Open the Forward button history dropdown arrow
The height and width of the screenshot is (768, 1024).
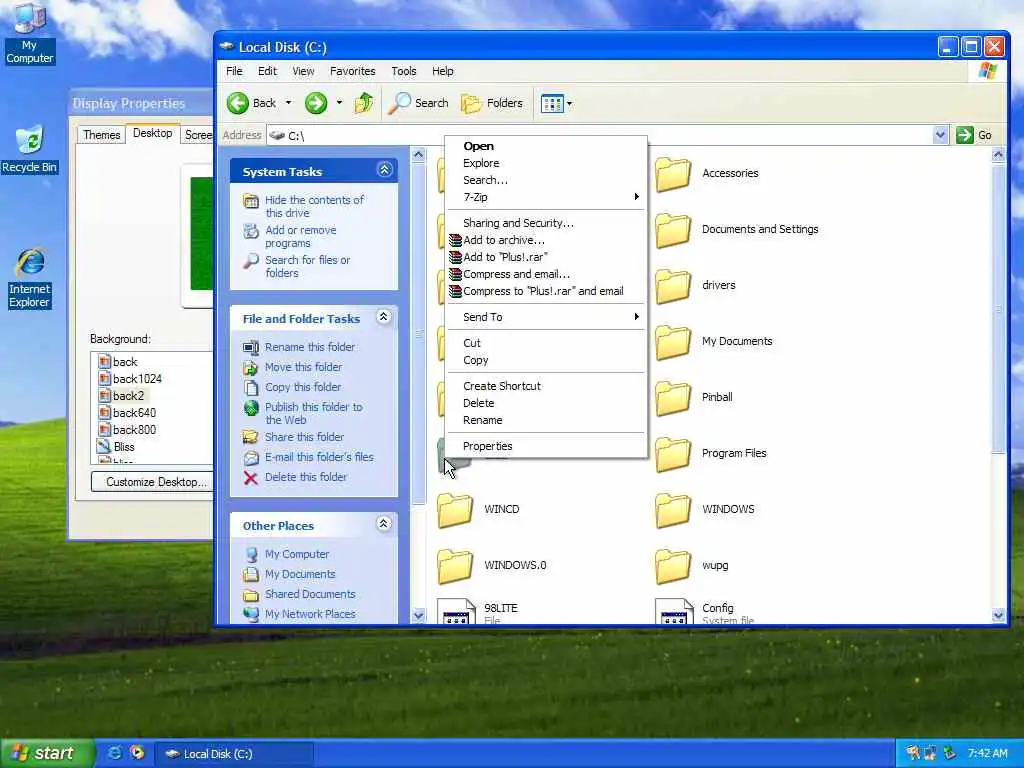pos(339,103)
